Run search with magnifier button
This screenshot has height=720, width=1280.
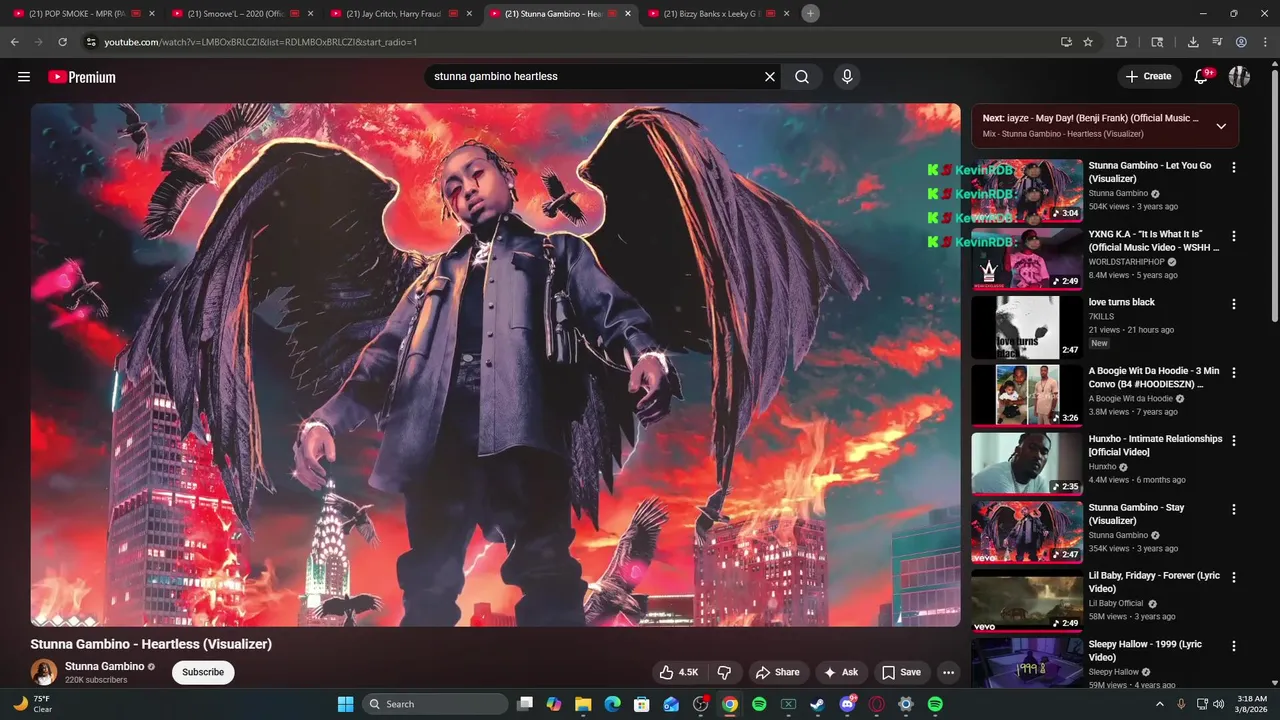[x=802, y=77]
